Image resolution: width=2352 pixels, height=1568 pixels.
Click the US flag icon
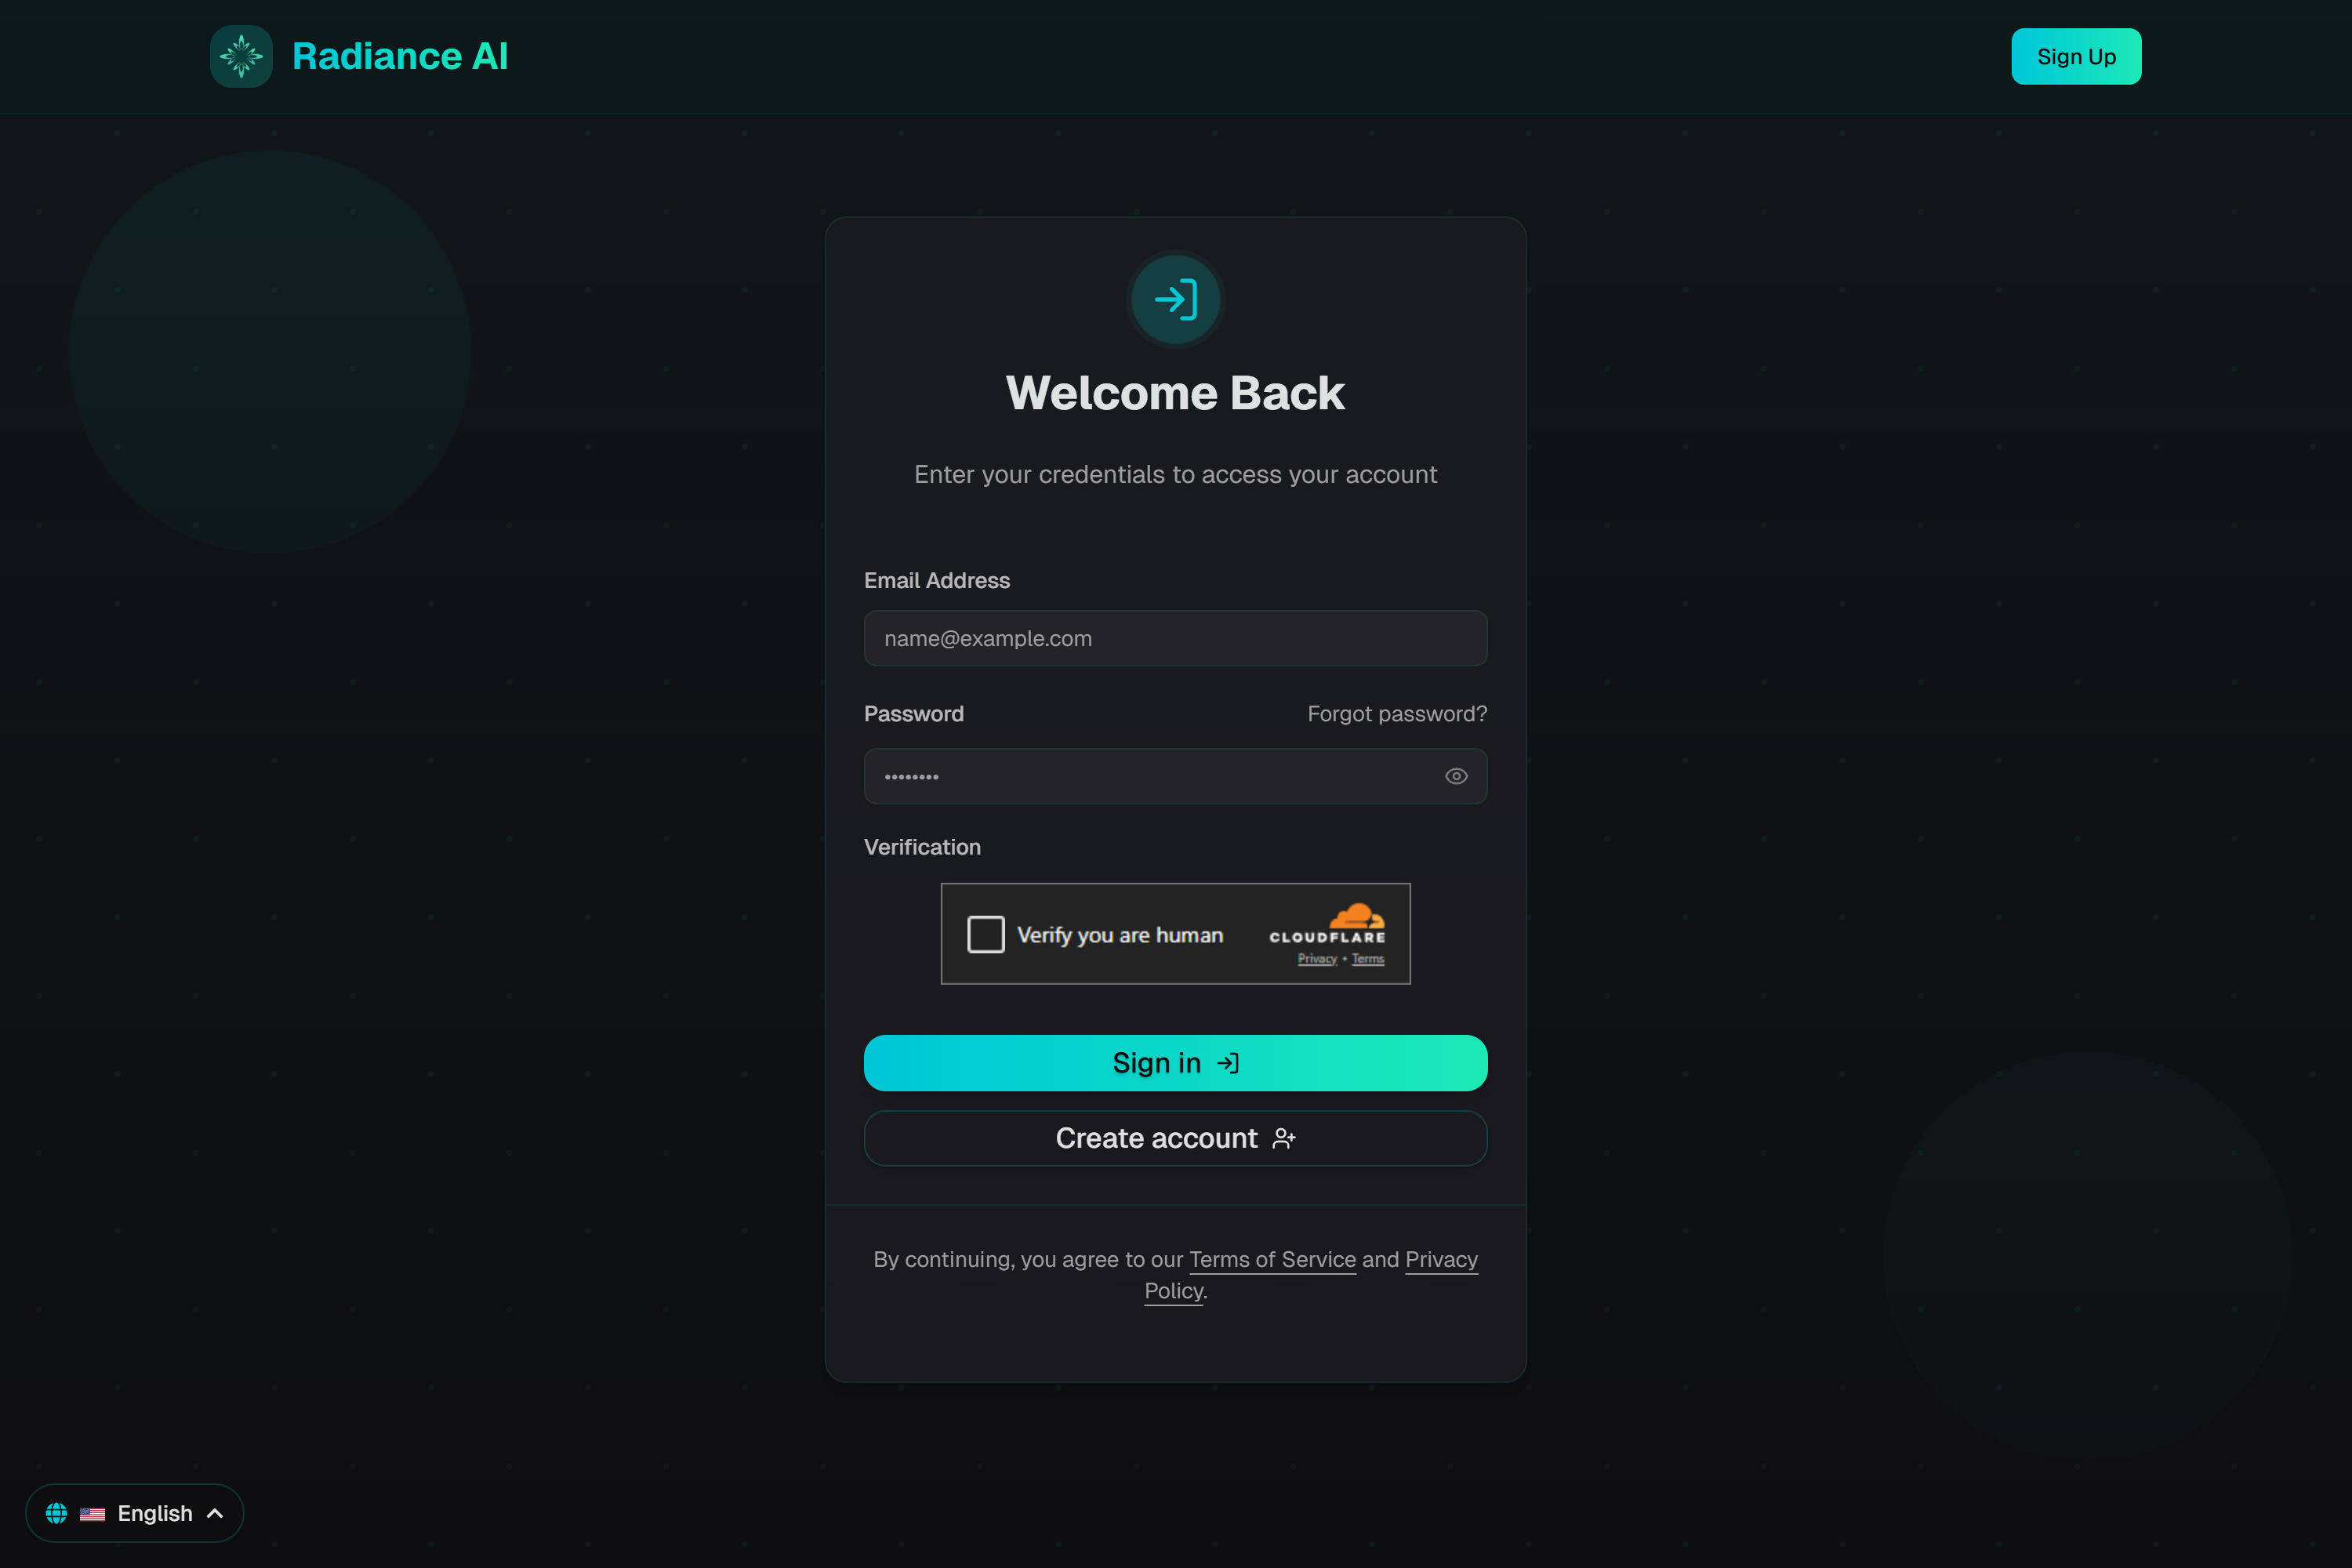(x=92, y=1514)
